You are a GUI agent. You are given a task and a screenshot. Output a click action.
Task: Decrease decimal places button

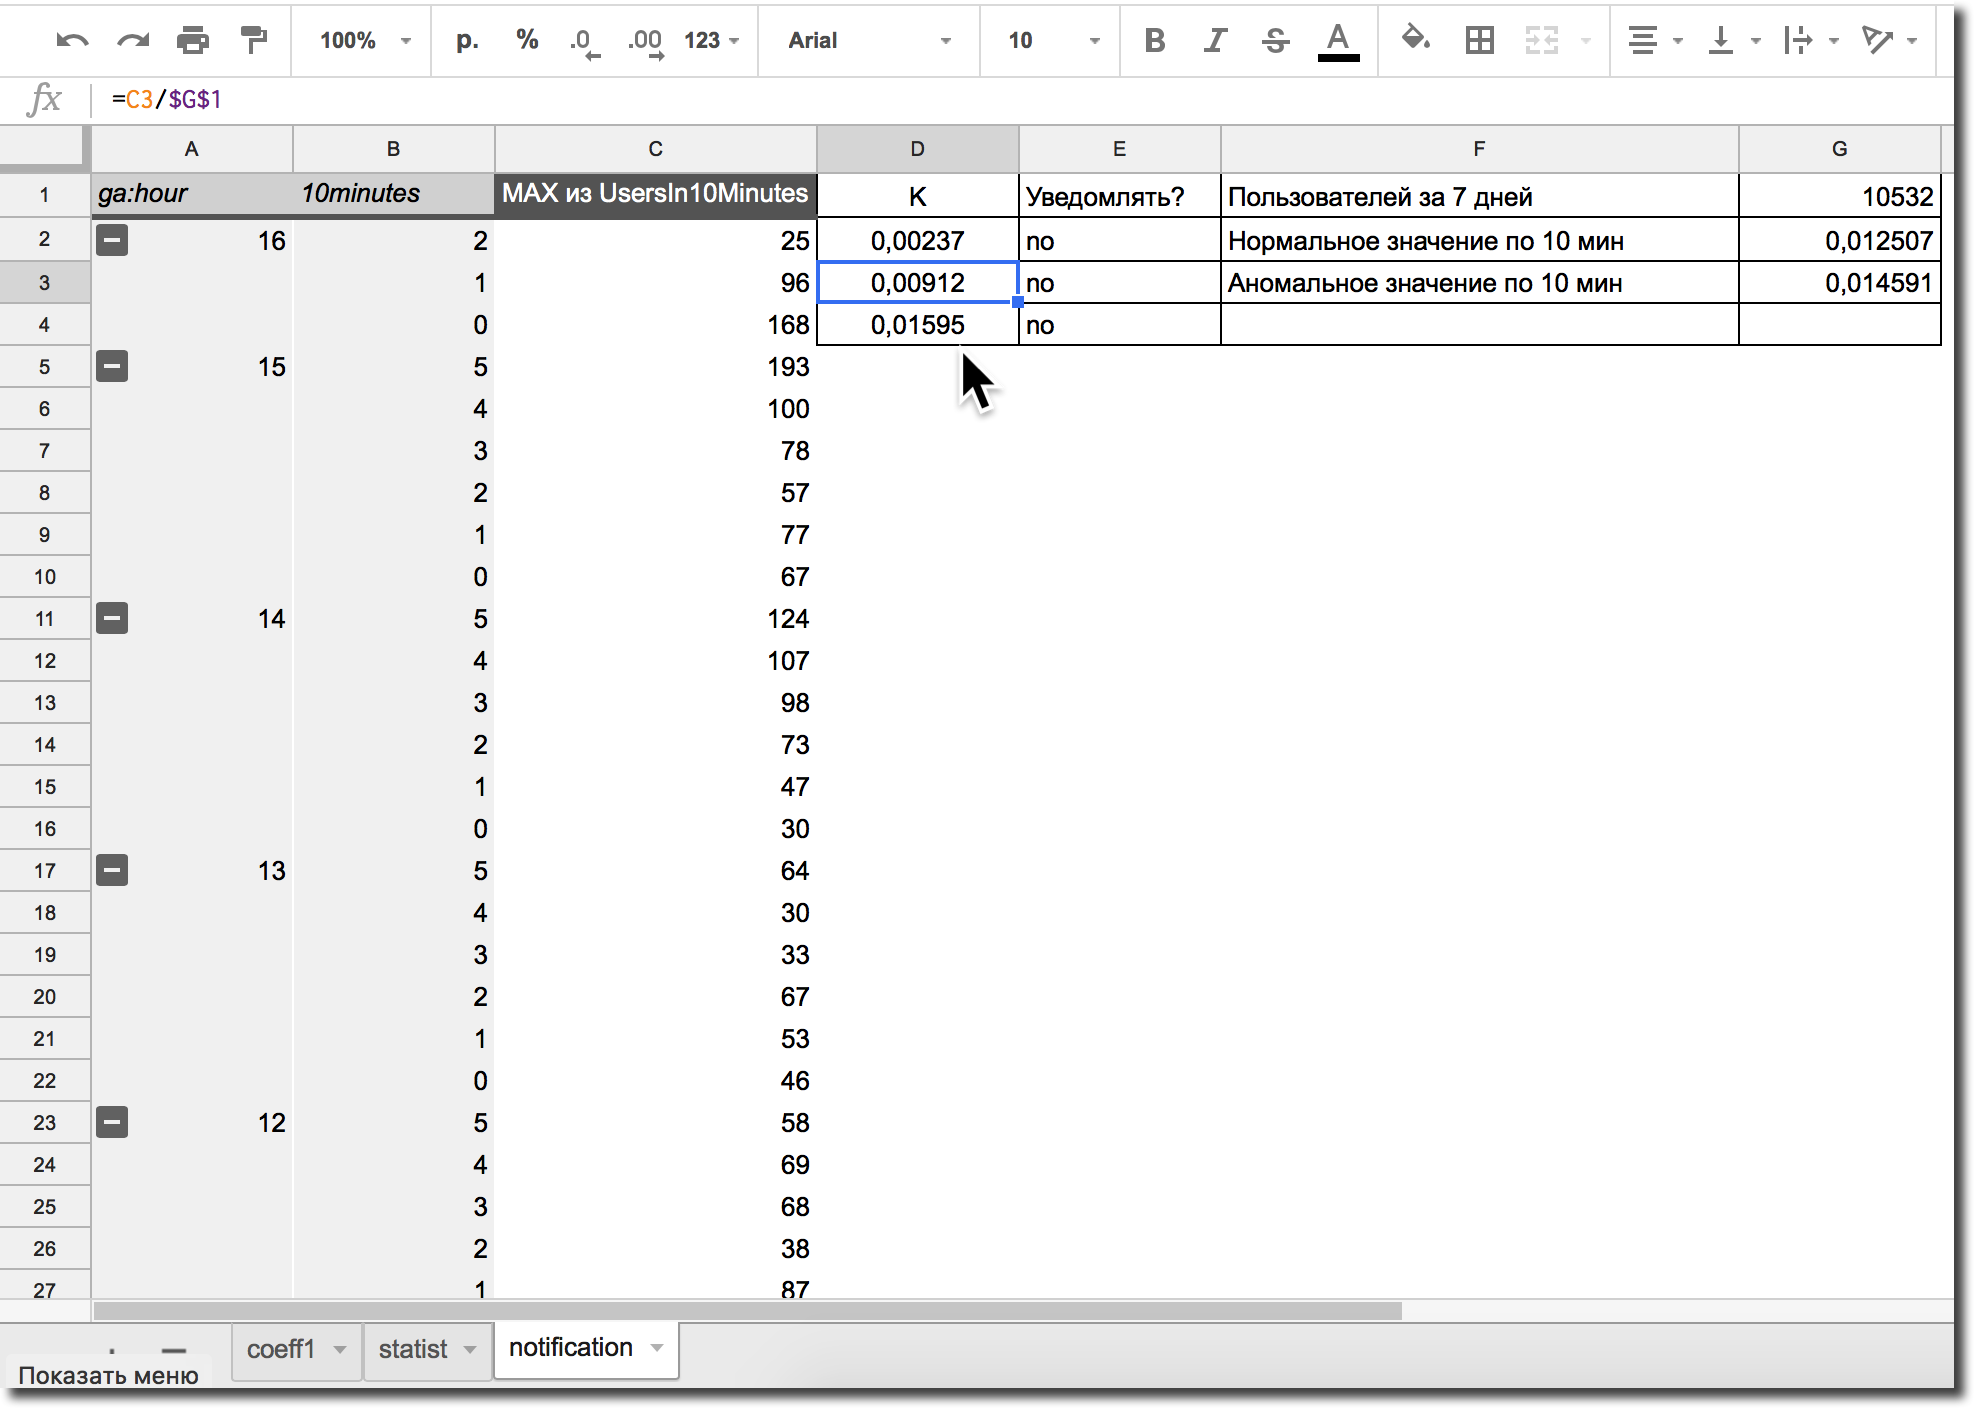(584, 41)
